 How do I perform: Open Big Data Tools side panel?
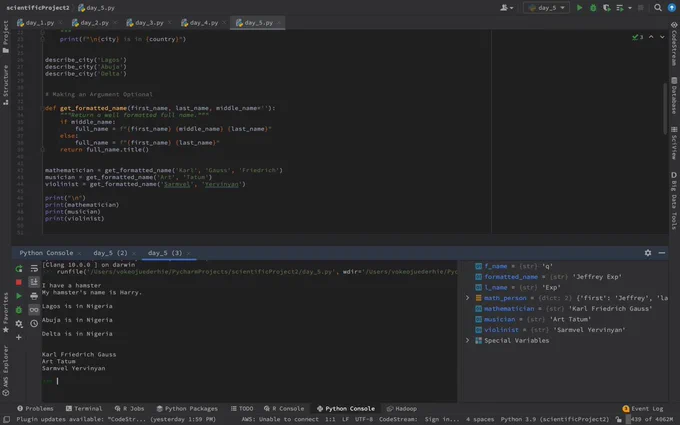click(x=674, y=200)
